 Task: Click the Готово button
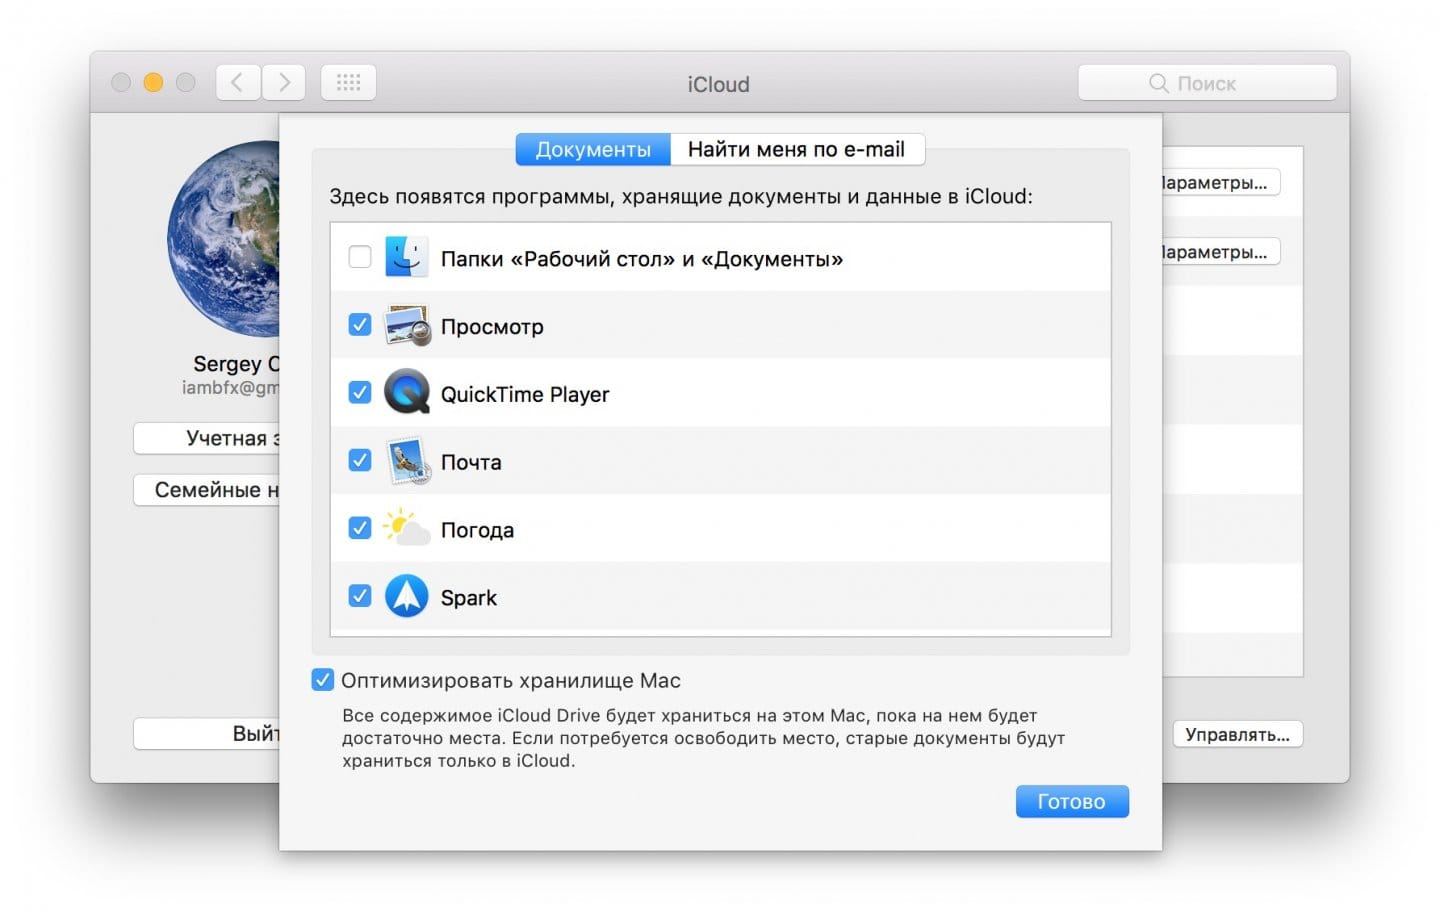coord(1072,801)
